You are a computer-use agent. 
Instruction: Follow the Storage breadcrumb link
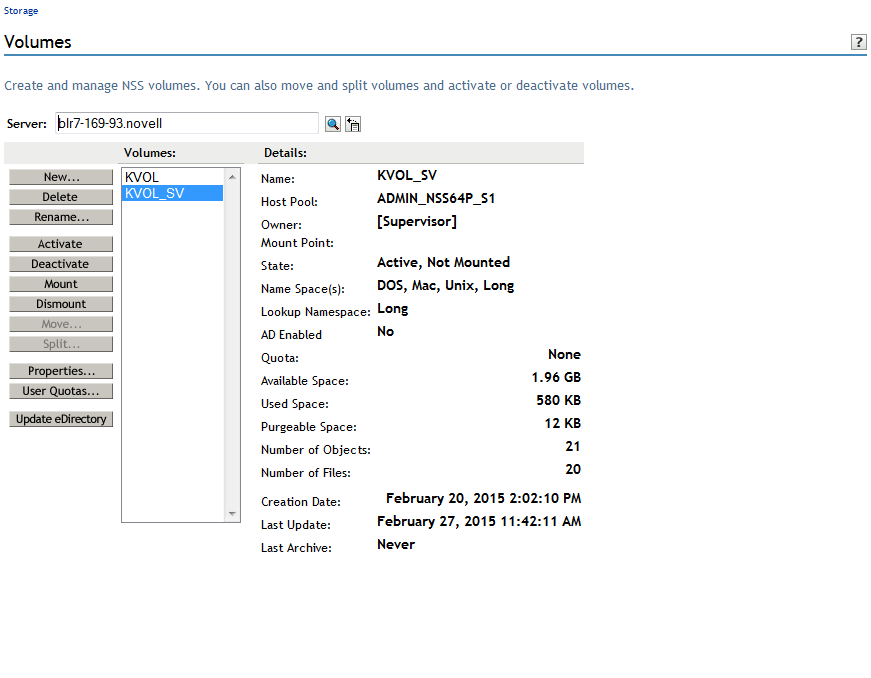[21, 11]
